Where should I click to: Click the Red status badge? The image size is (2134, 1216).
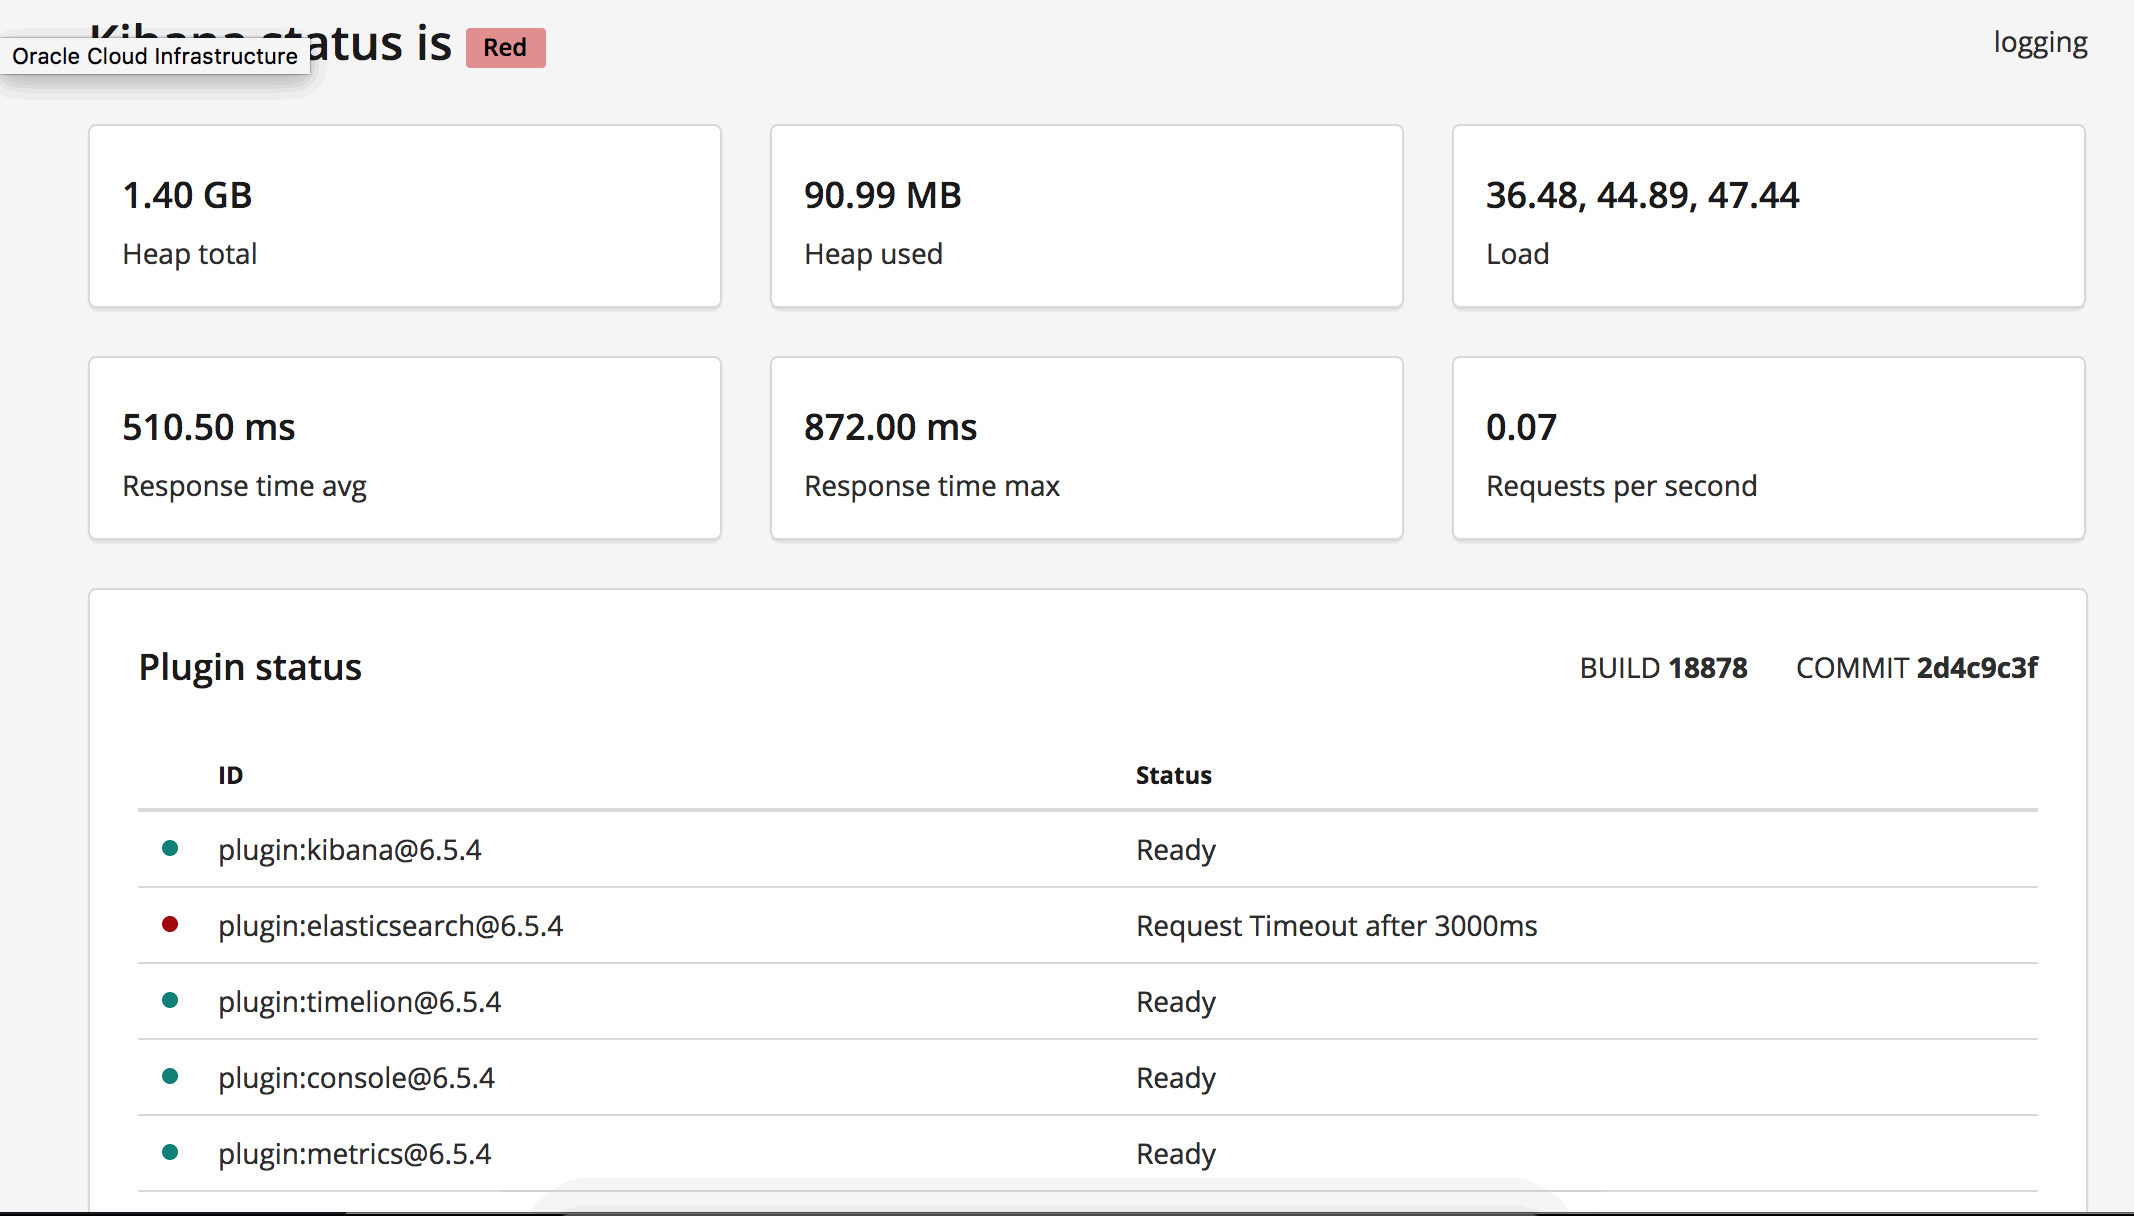(505, 47)
